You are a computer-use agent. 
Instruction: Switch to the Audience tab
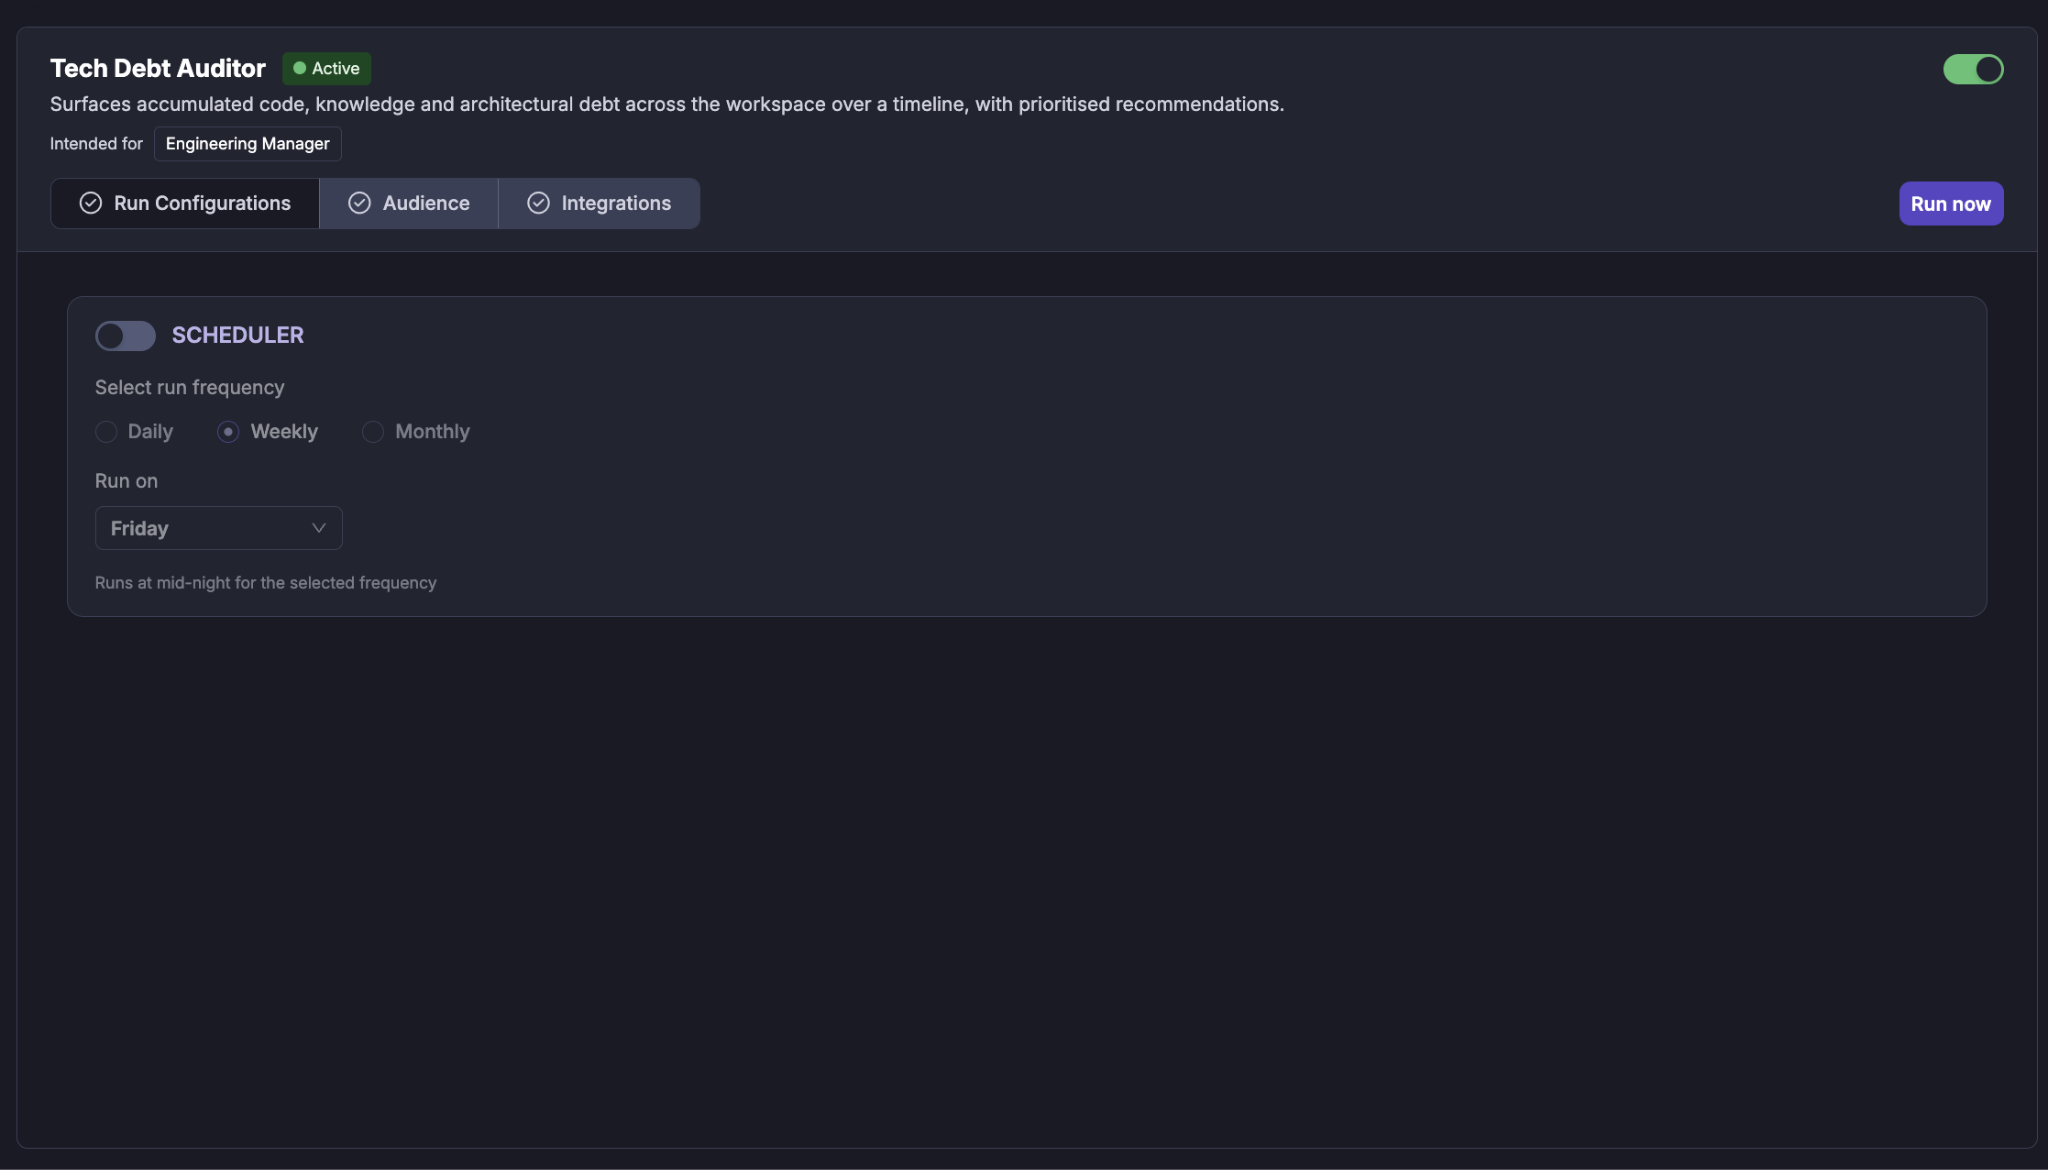[409, 203]
